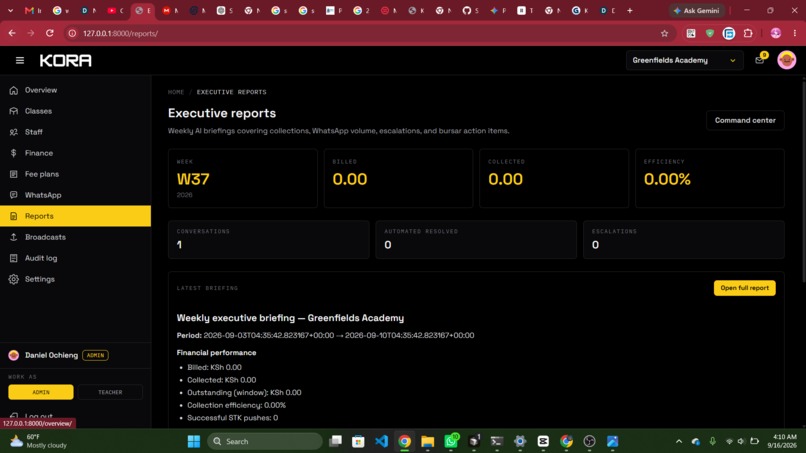This screenshot has height=453, width=806.
Task: Open File Explorer from the taskbar
Action: pos(428,441)
